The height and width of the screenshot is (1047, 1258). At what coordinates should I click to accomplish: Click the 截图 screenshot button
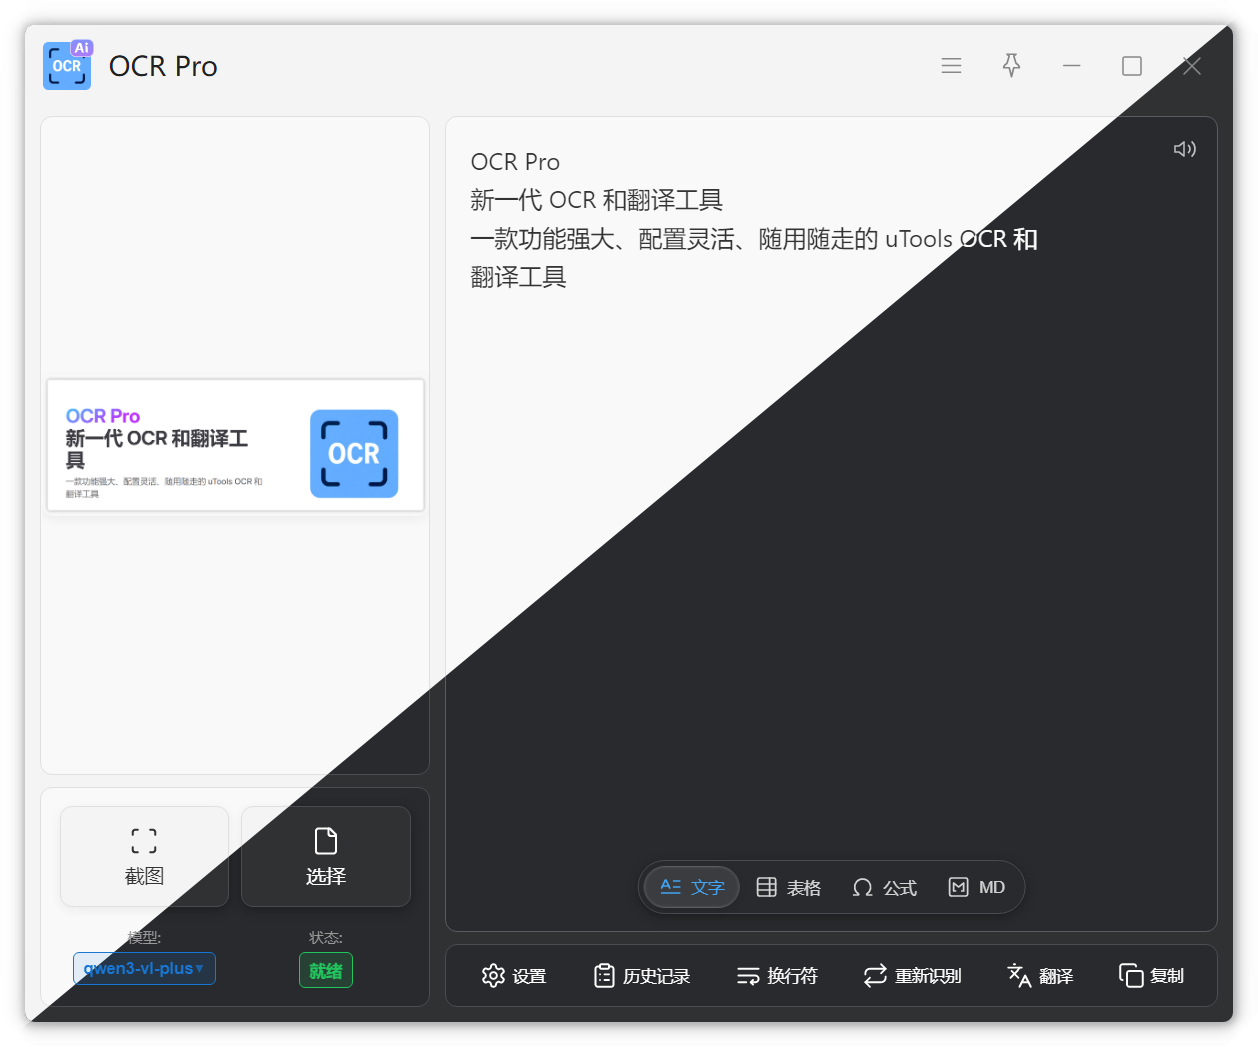(144, 857)
